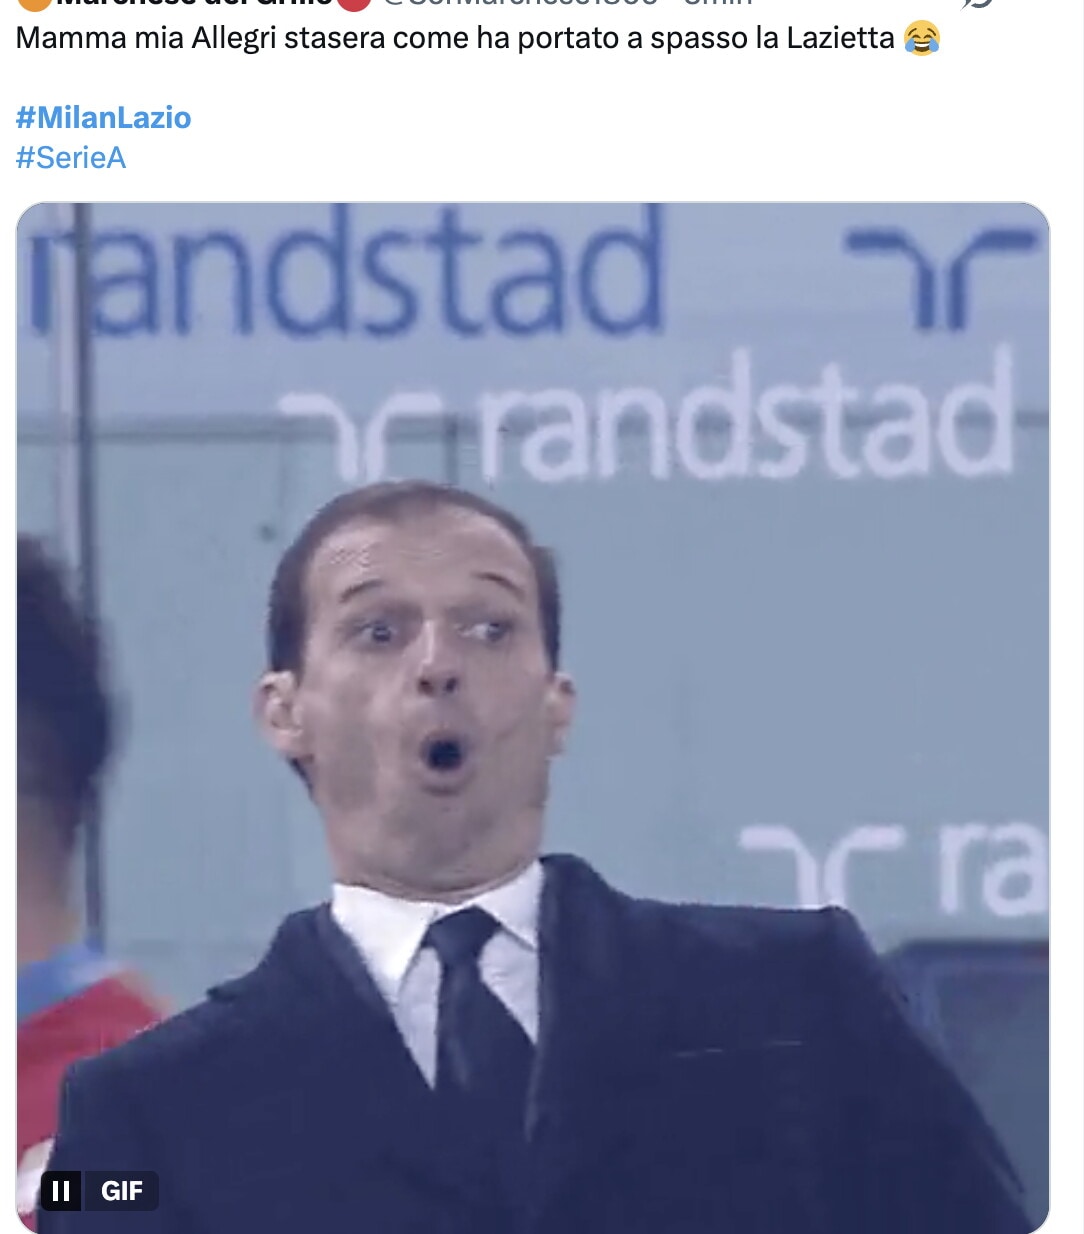This screenshot has height=1234, width=1084.
Task: Open the #MilanLazio hashtag
Action: click(x=103, y=117)
